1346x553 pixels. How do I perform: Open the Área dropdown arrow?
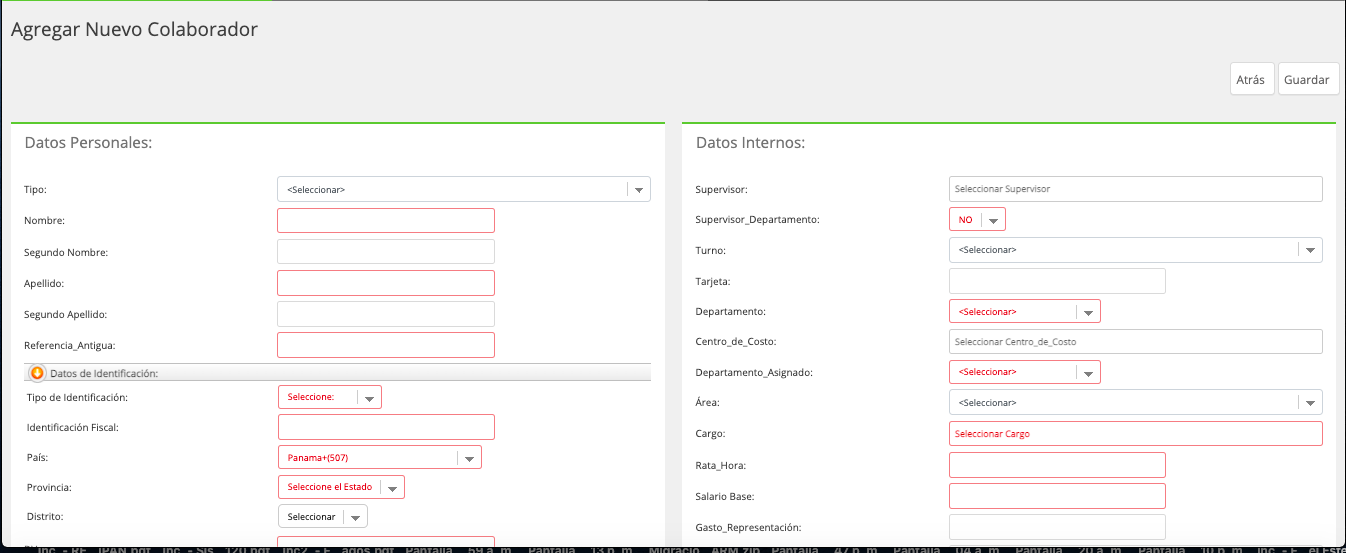(x=1310, y=402)
